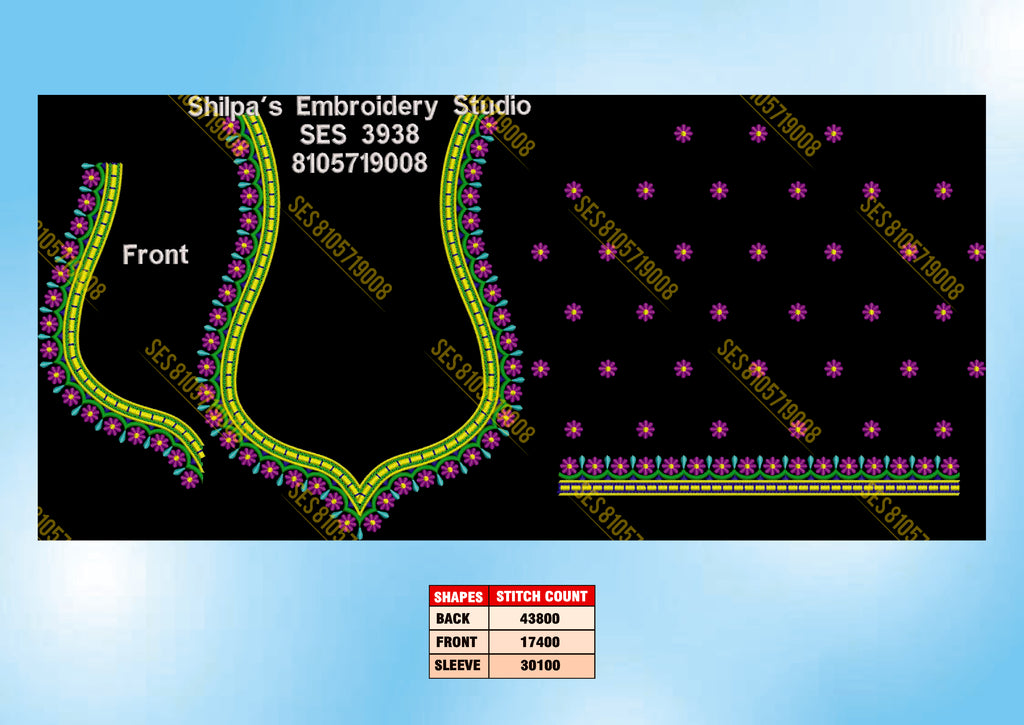The width and height of the screenshot is (1024, 725).
Task: Click the stitch count value 30100
Action: [x=540, y=666]
